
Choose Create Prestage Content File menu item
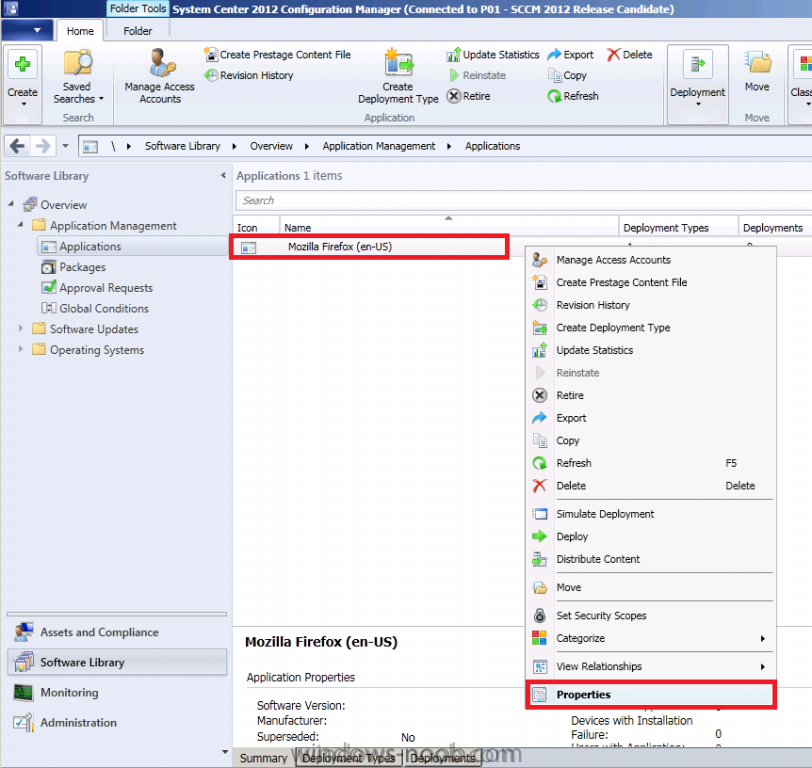point(651,283)
